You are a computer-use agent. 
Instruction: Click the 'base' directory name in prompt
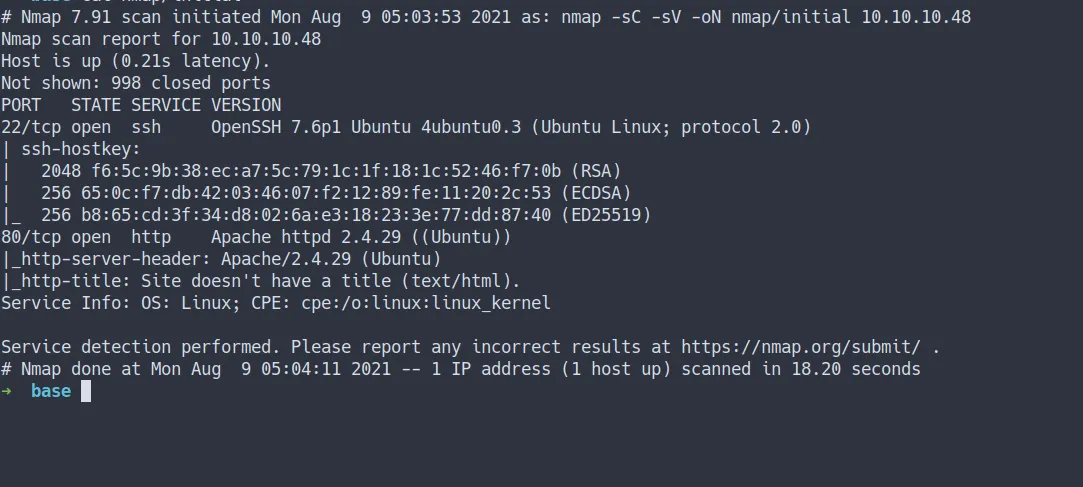[x=51, y=391]
